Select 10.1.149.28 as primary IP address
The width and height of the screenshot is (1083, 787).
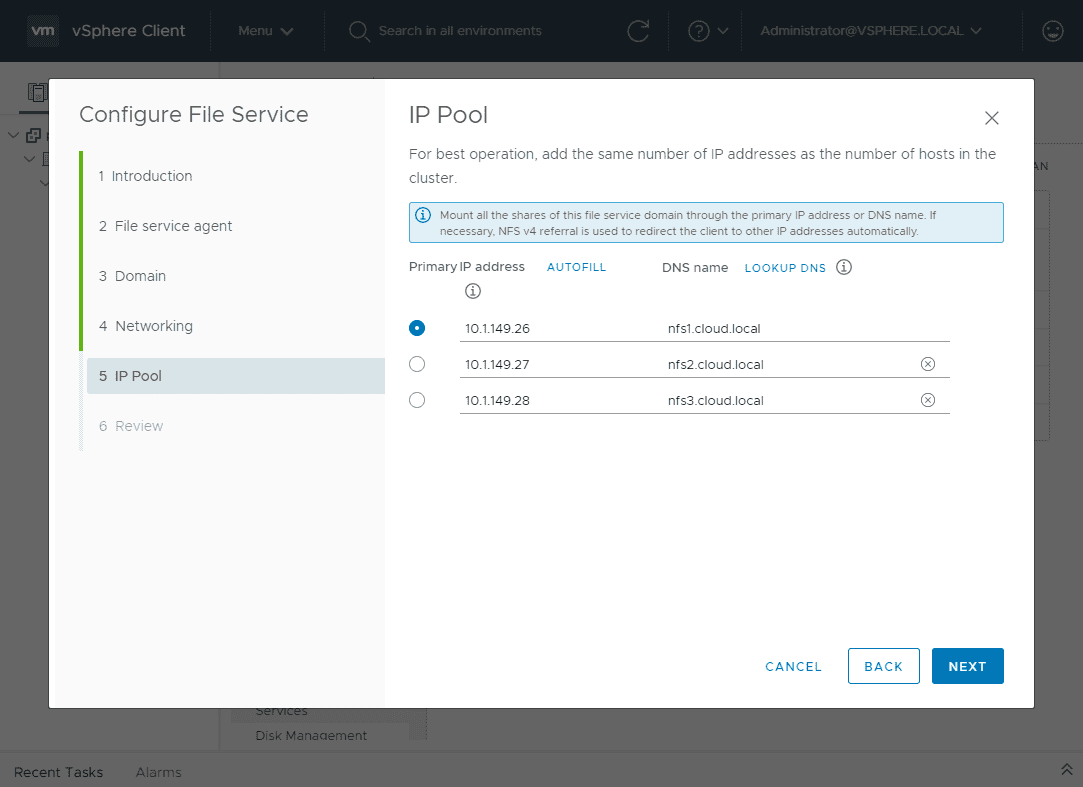coord(417,400)
